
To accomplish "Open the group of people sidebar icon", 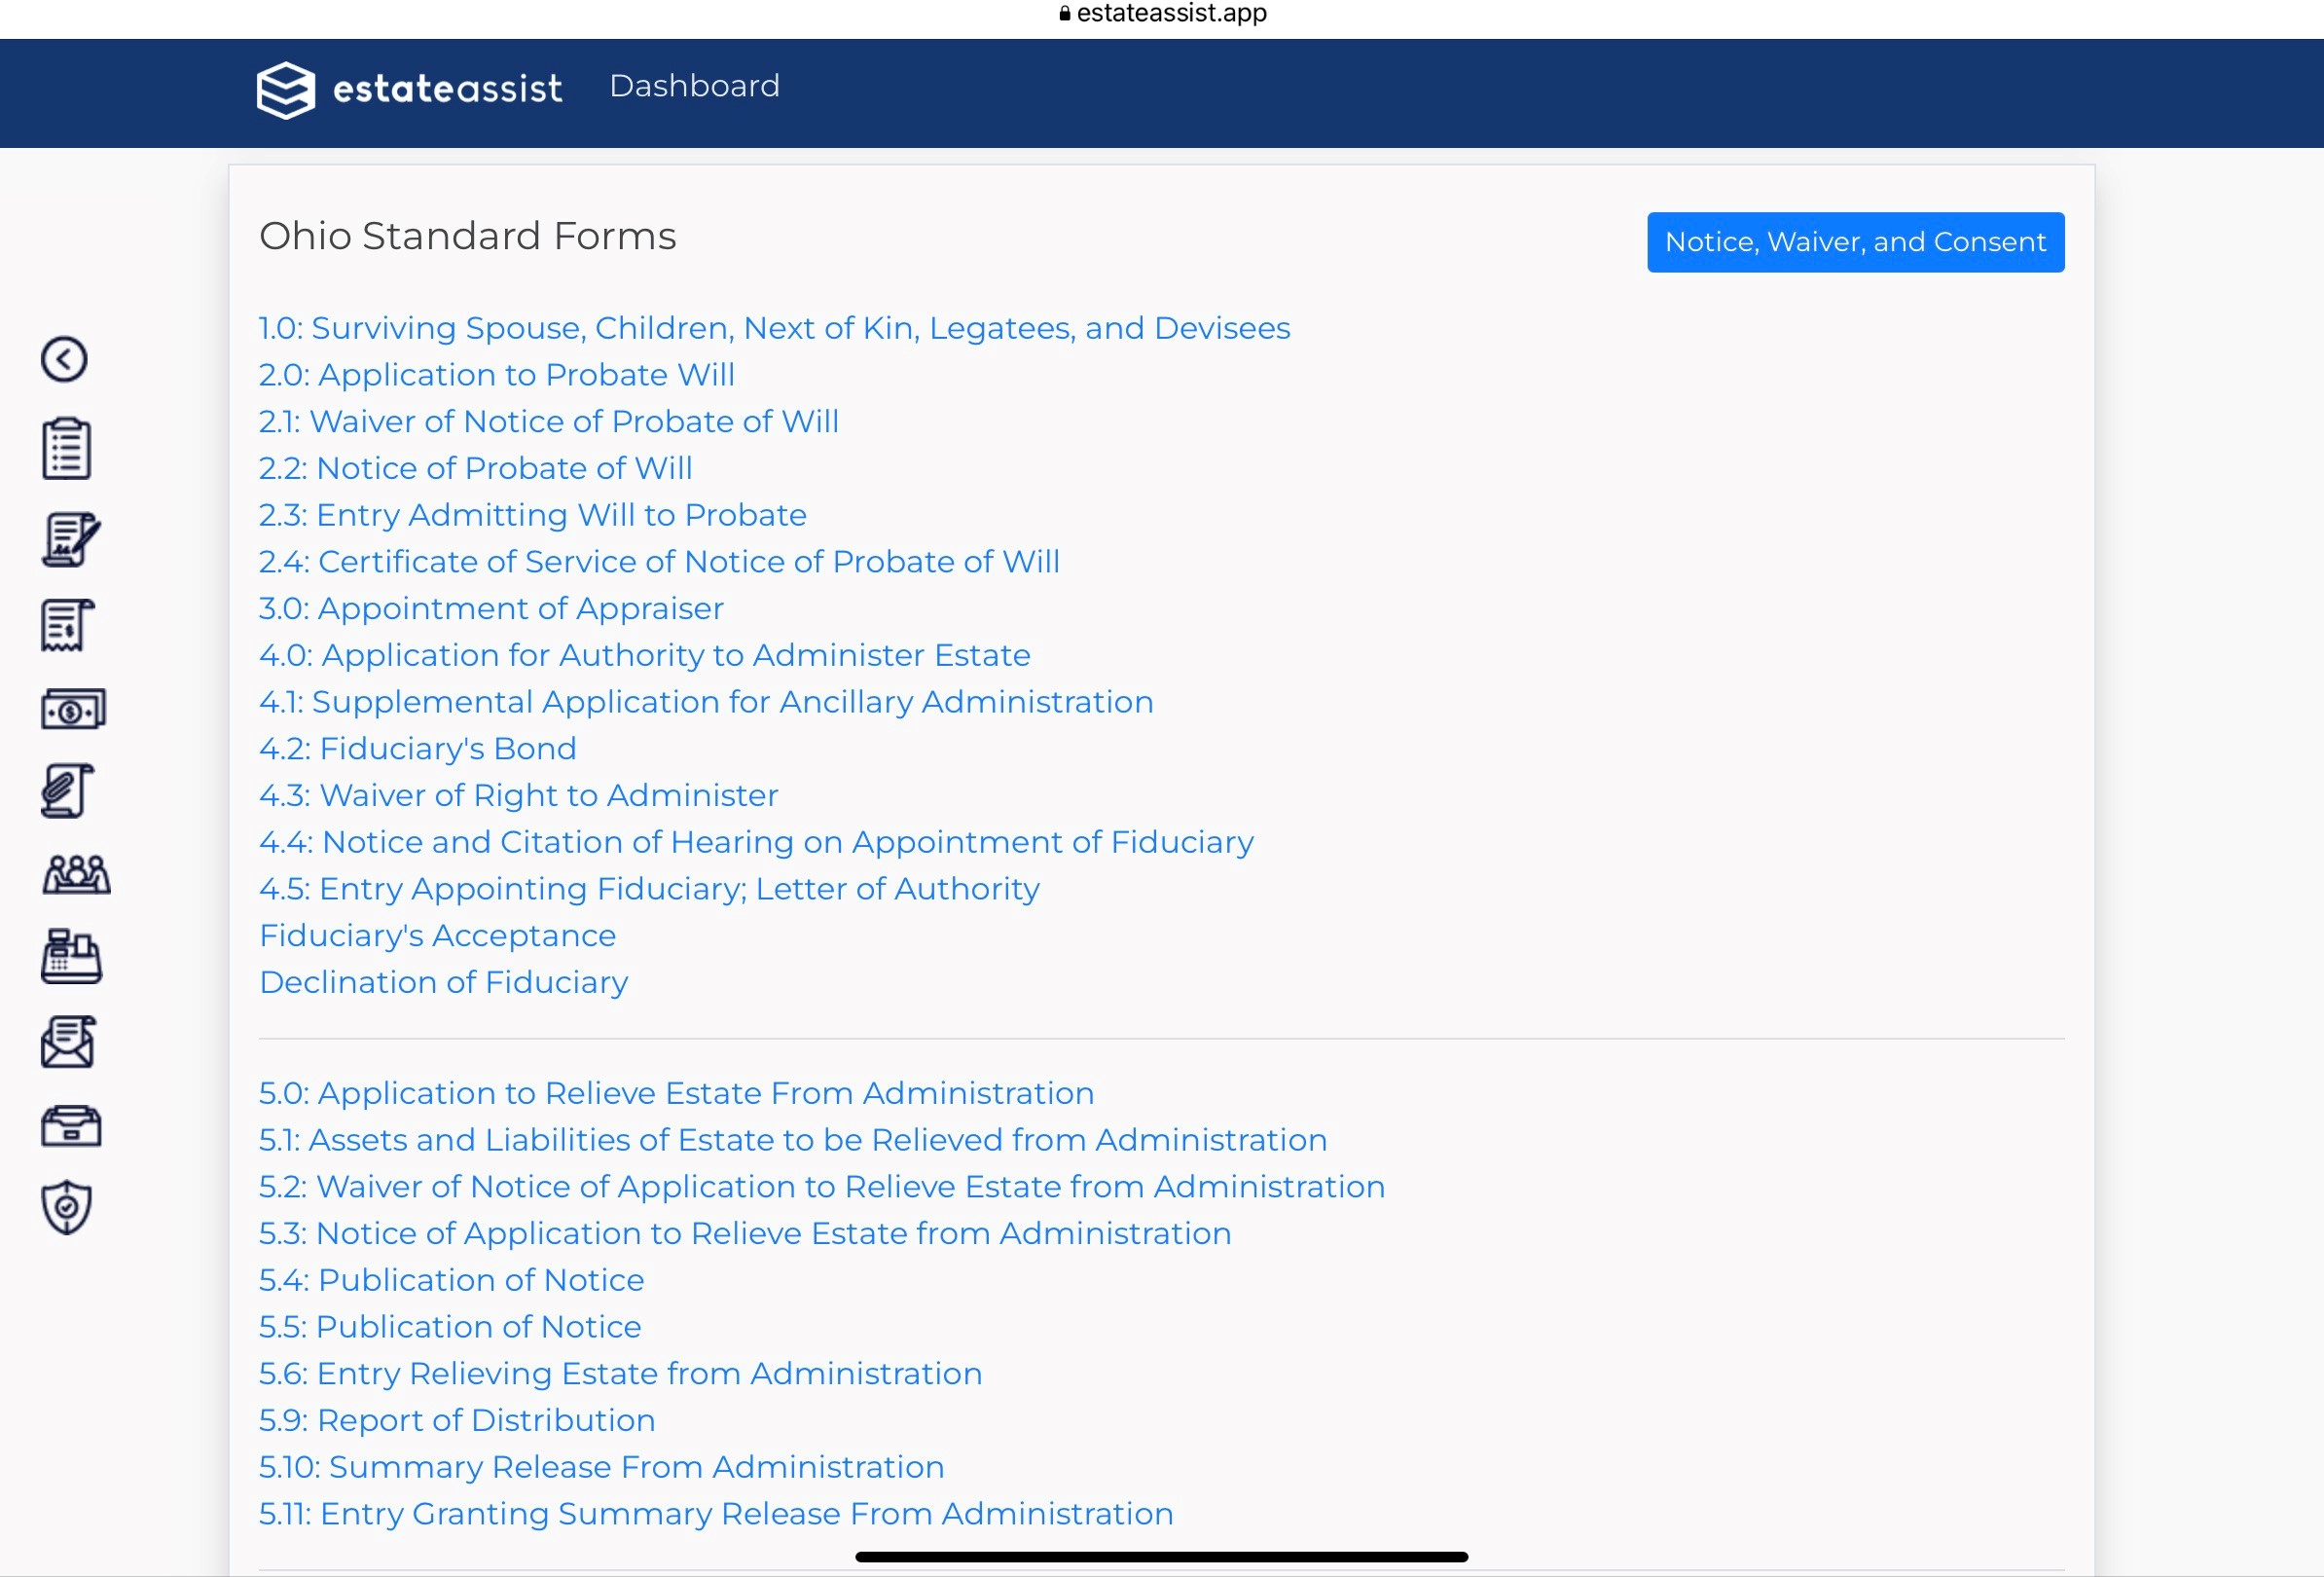I will click(x=76, y=874).
